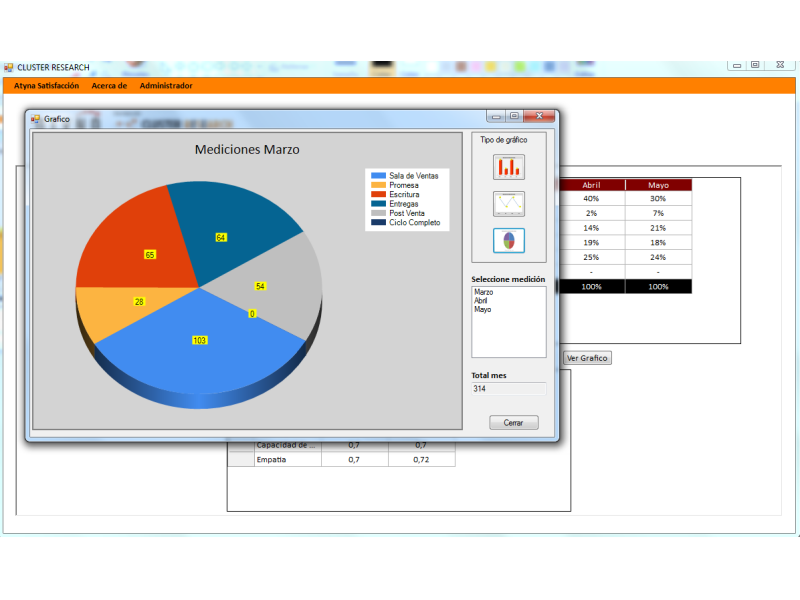Open the Acerca de menu
Image resolution: width=800 pixels, height=600 pixels.
point(109,86)
